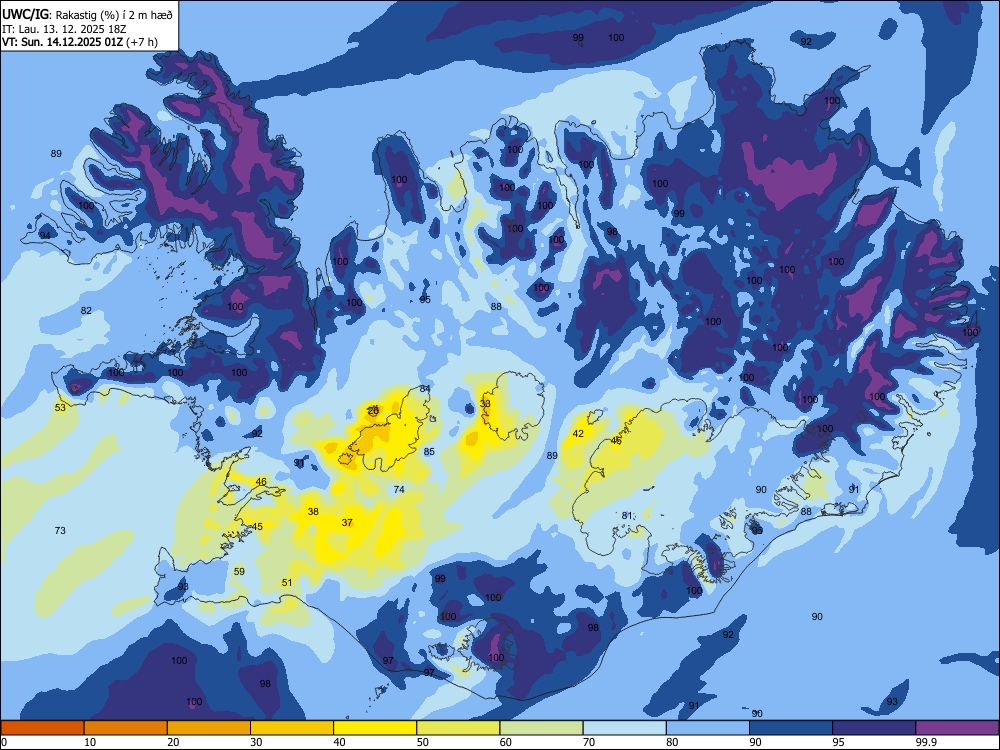Click the humidity value '33' on the map
The height and width of the screenshot is (750, 1000).
pyautogui.click(x=485, y=404)
